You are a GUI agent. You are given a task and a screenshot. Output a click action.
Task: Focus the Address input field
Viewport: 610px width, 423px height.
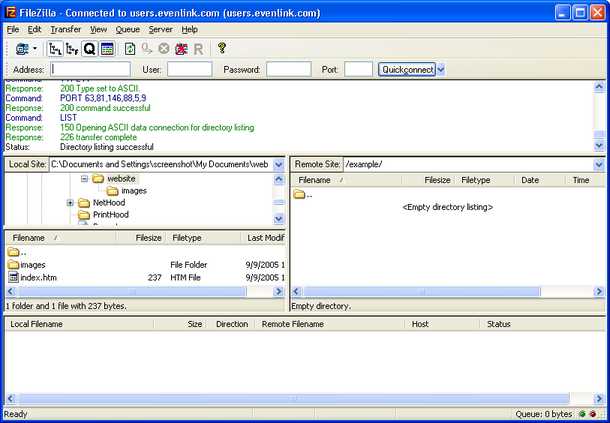click(90, 70)
